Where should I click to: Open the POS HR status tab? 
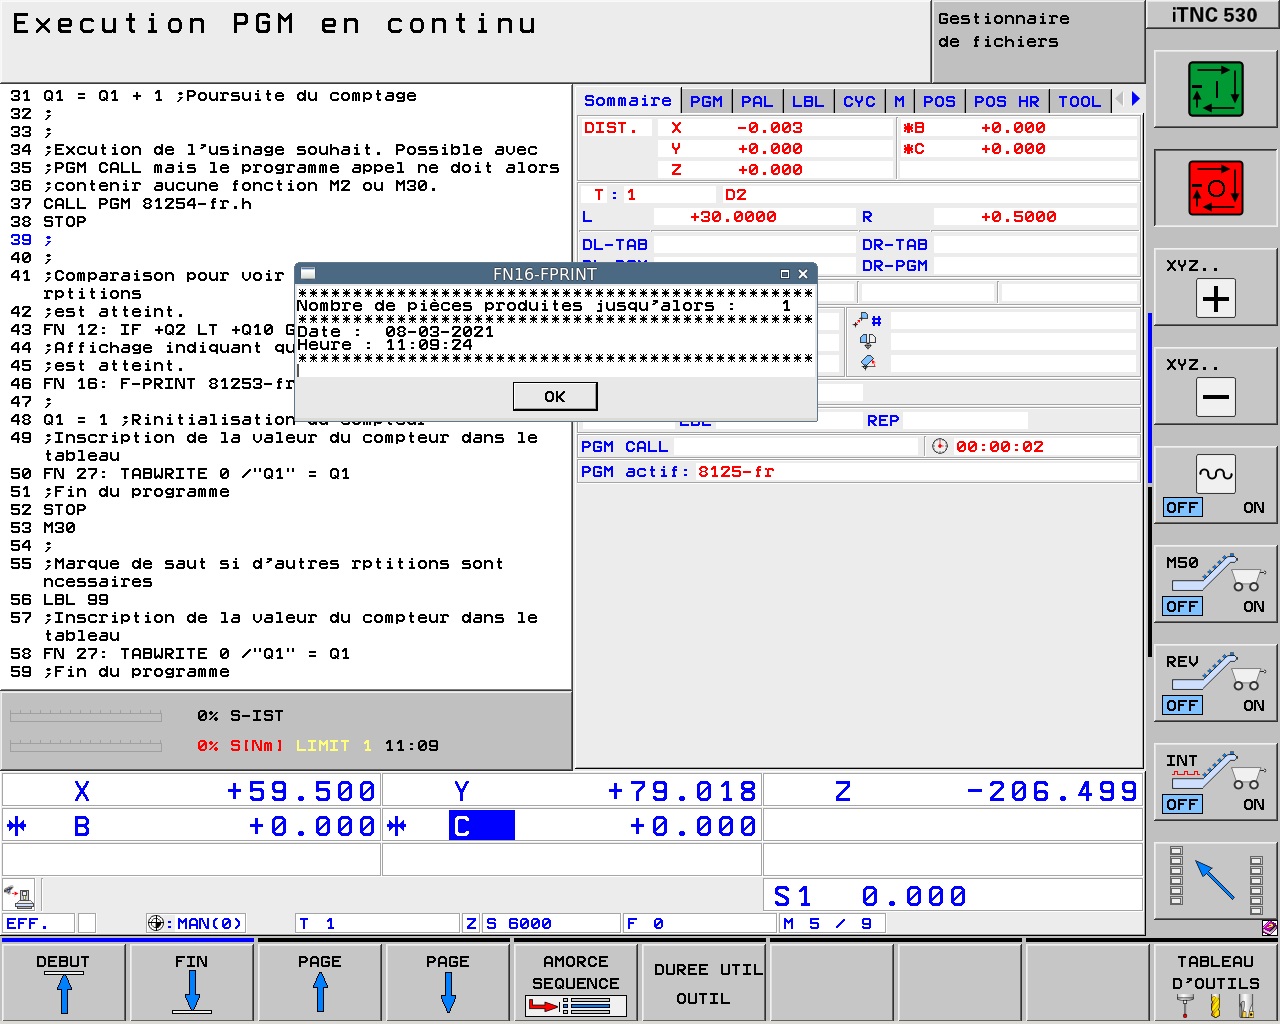(1007, 101)
